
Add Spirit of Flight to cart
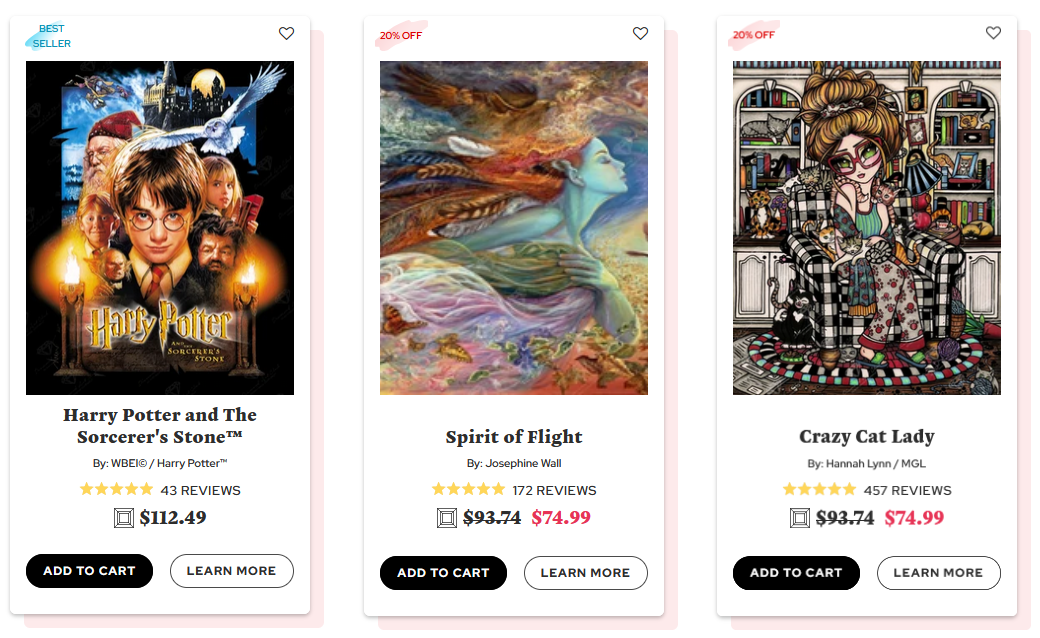(x=443, y=573)
